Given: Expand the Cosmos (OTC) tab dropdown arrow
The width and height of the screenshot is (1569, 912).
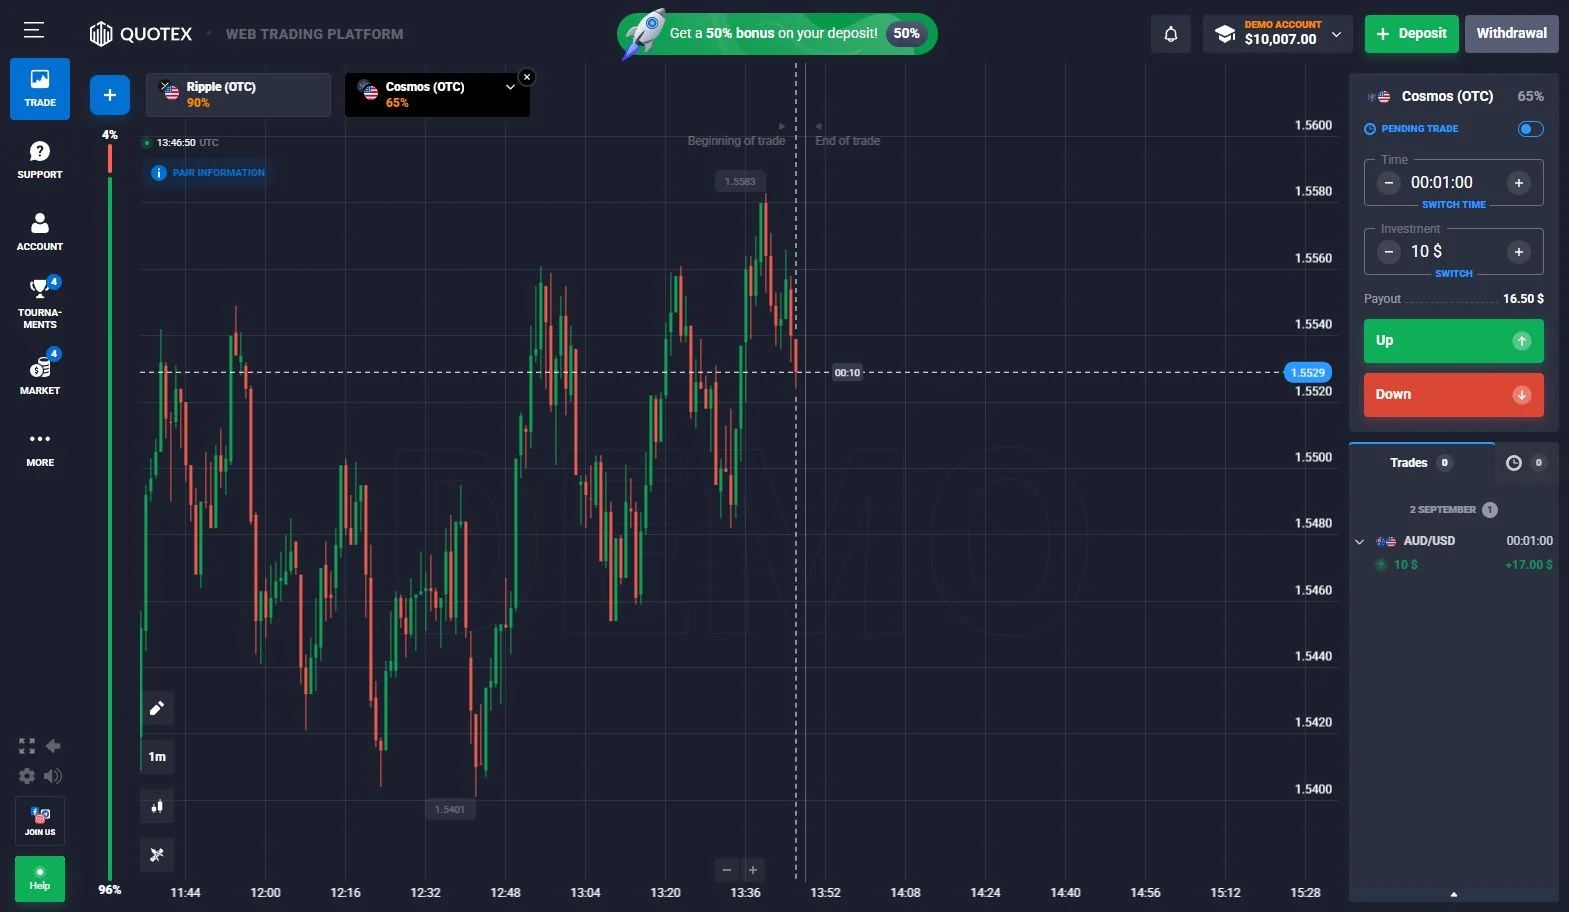Looking at the screenshot, I should coord(510,87).
